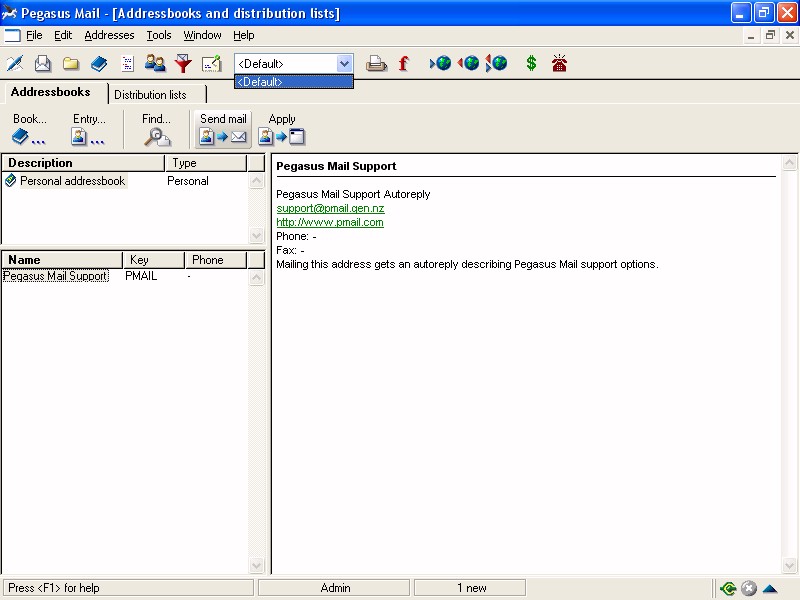Click the entries list scroll up arrow
Screen dimensions: 800x600
point(257,278)
